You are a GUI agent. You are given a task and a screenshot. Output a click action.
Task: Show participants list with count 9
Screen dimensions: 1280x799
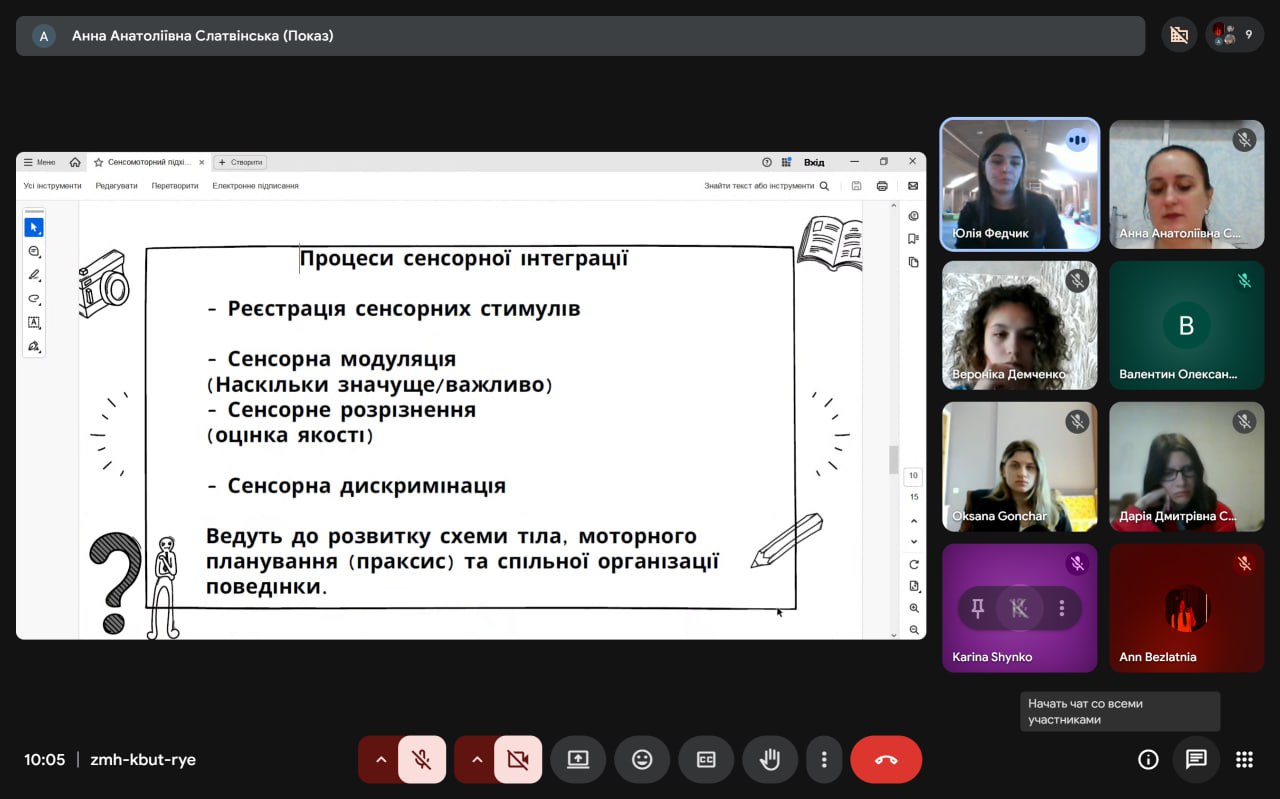tap(1234, 35)
